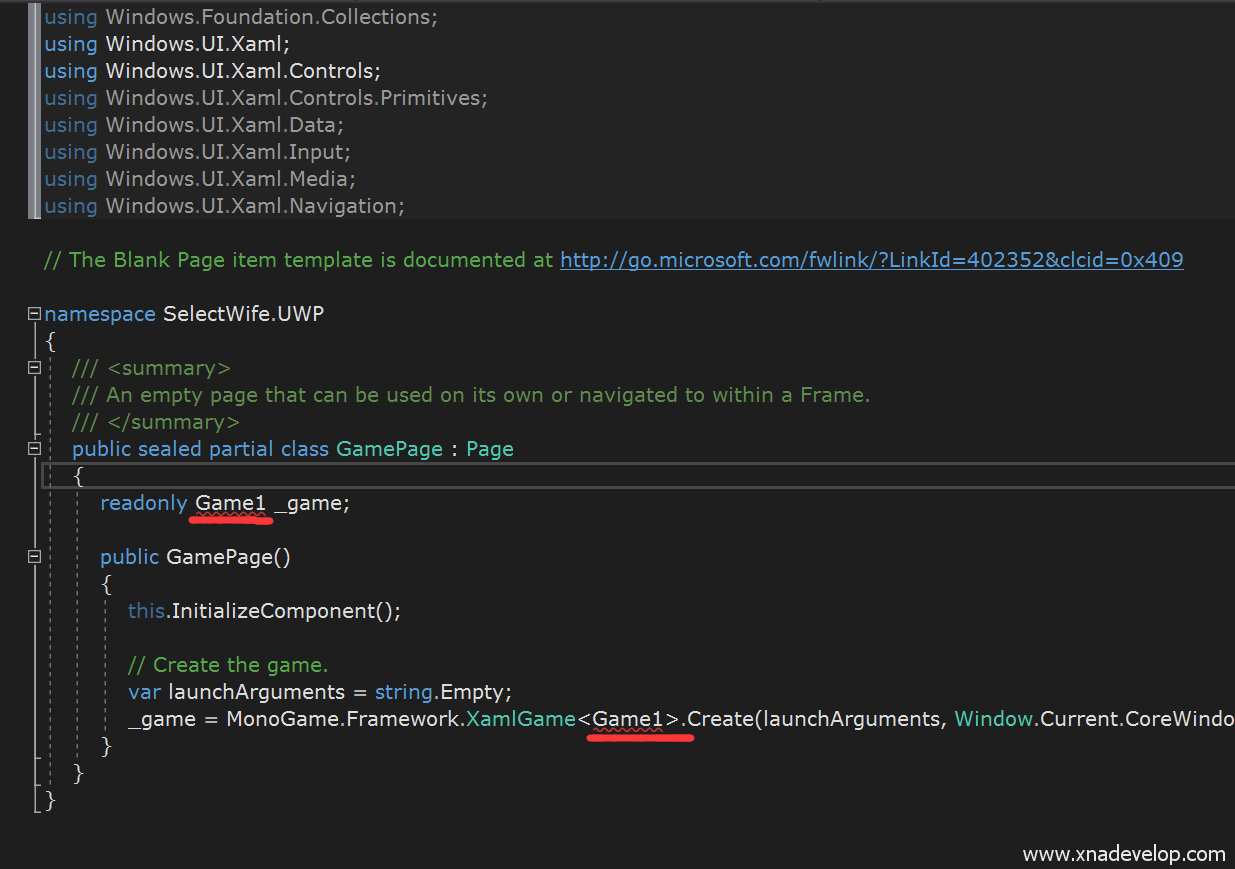Click the www.xnadevelop.com watermark text
1235x869 pixels.
1123,854
